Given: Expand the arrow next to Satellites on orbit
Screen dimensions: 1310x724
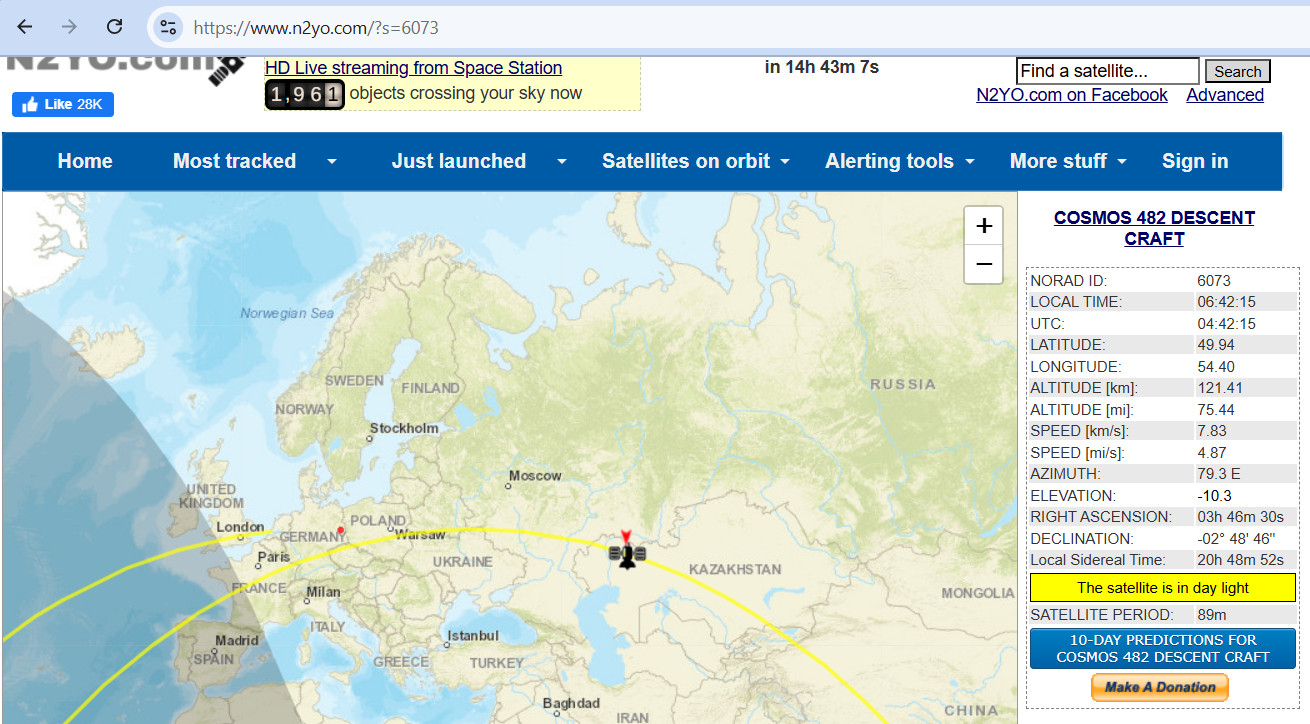Looking at the screenshot, I should [x=785, y=161].
